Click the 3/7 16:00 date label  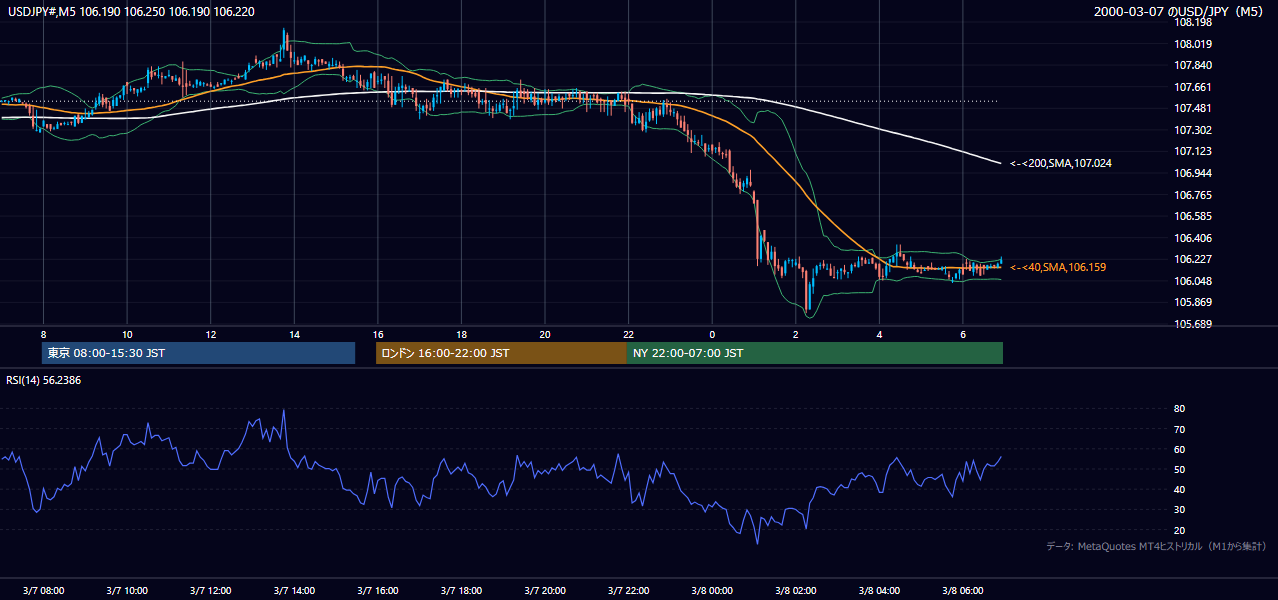click(x=378, y=591)
